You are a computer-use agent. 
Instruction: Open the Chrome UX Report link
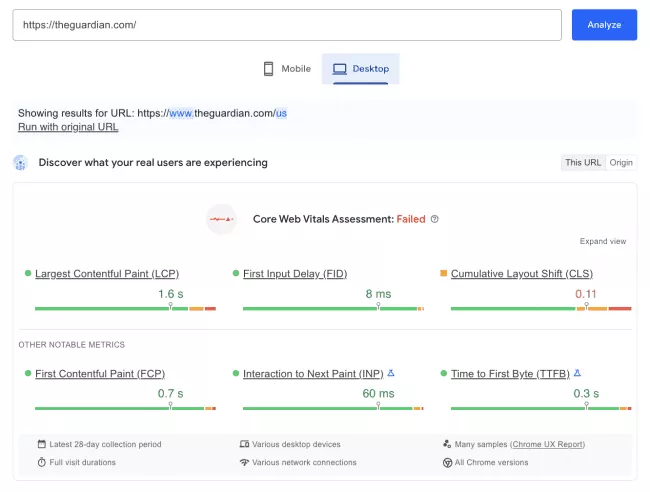click(547, 444)
